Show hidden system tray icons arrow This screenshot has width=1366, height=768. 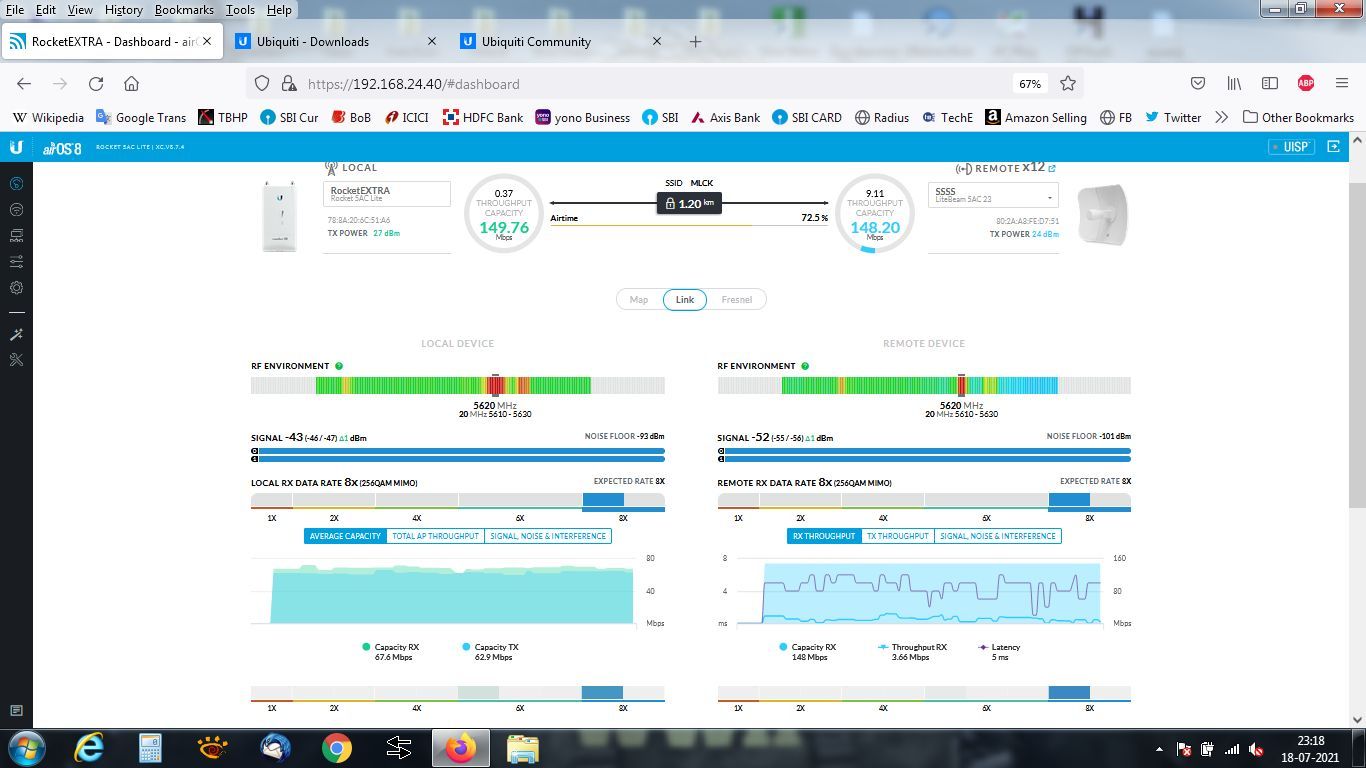1159,749
